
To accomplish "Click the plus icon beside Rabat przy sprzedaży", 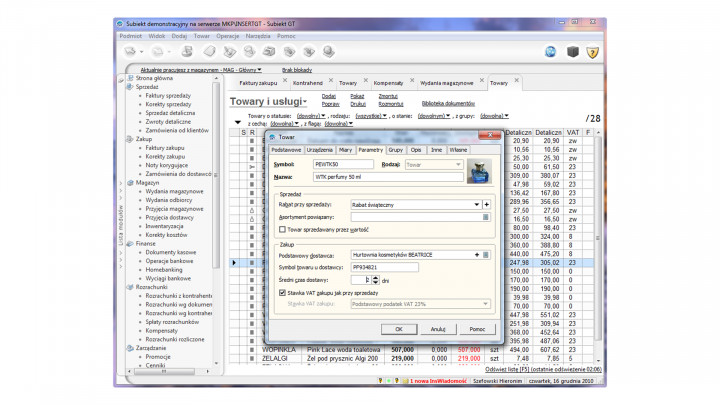I will click(487, 203).
